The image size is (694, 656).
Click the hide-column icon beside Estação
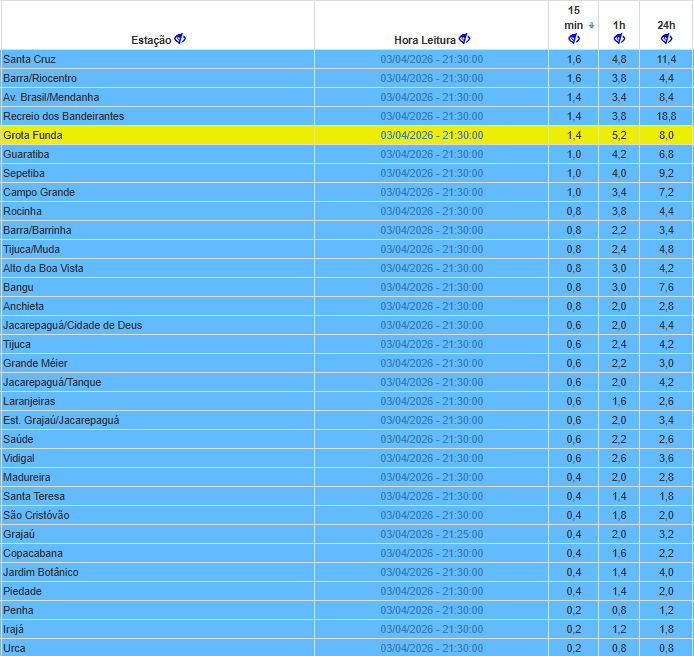[180, 39]
